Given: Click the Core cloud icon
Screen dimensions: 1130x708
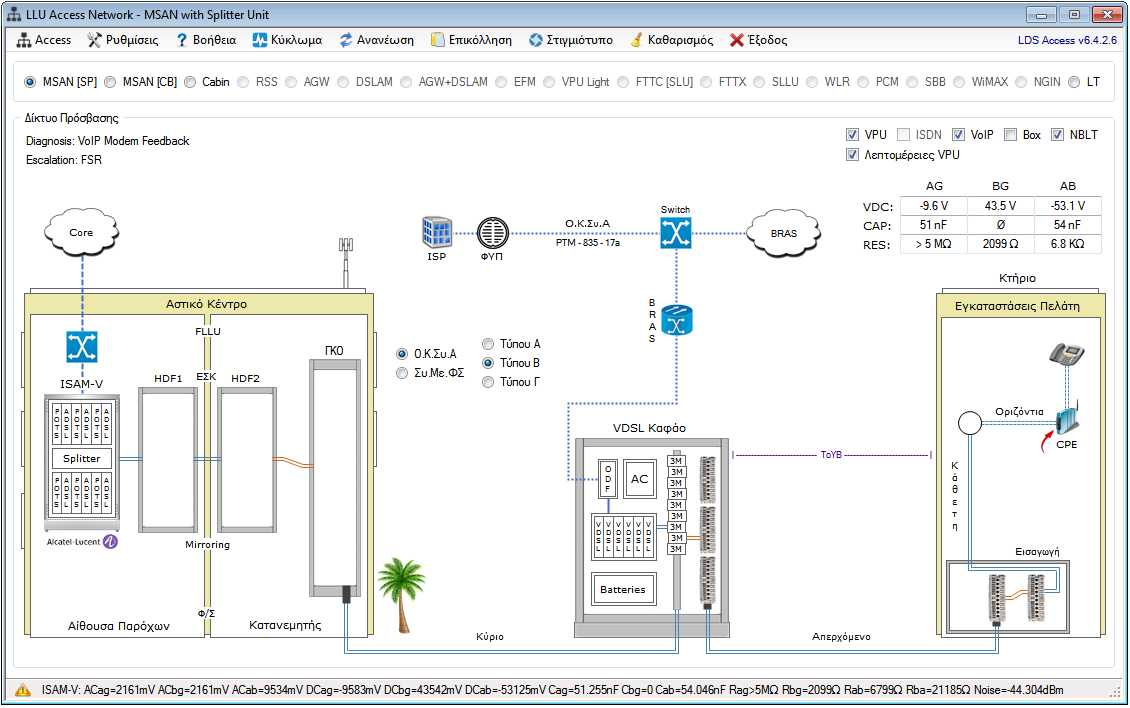Looking at the screenshot, I should click(81, 232).
